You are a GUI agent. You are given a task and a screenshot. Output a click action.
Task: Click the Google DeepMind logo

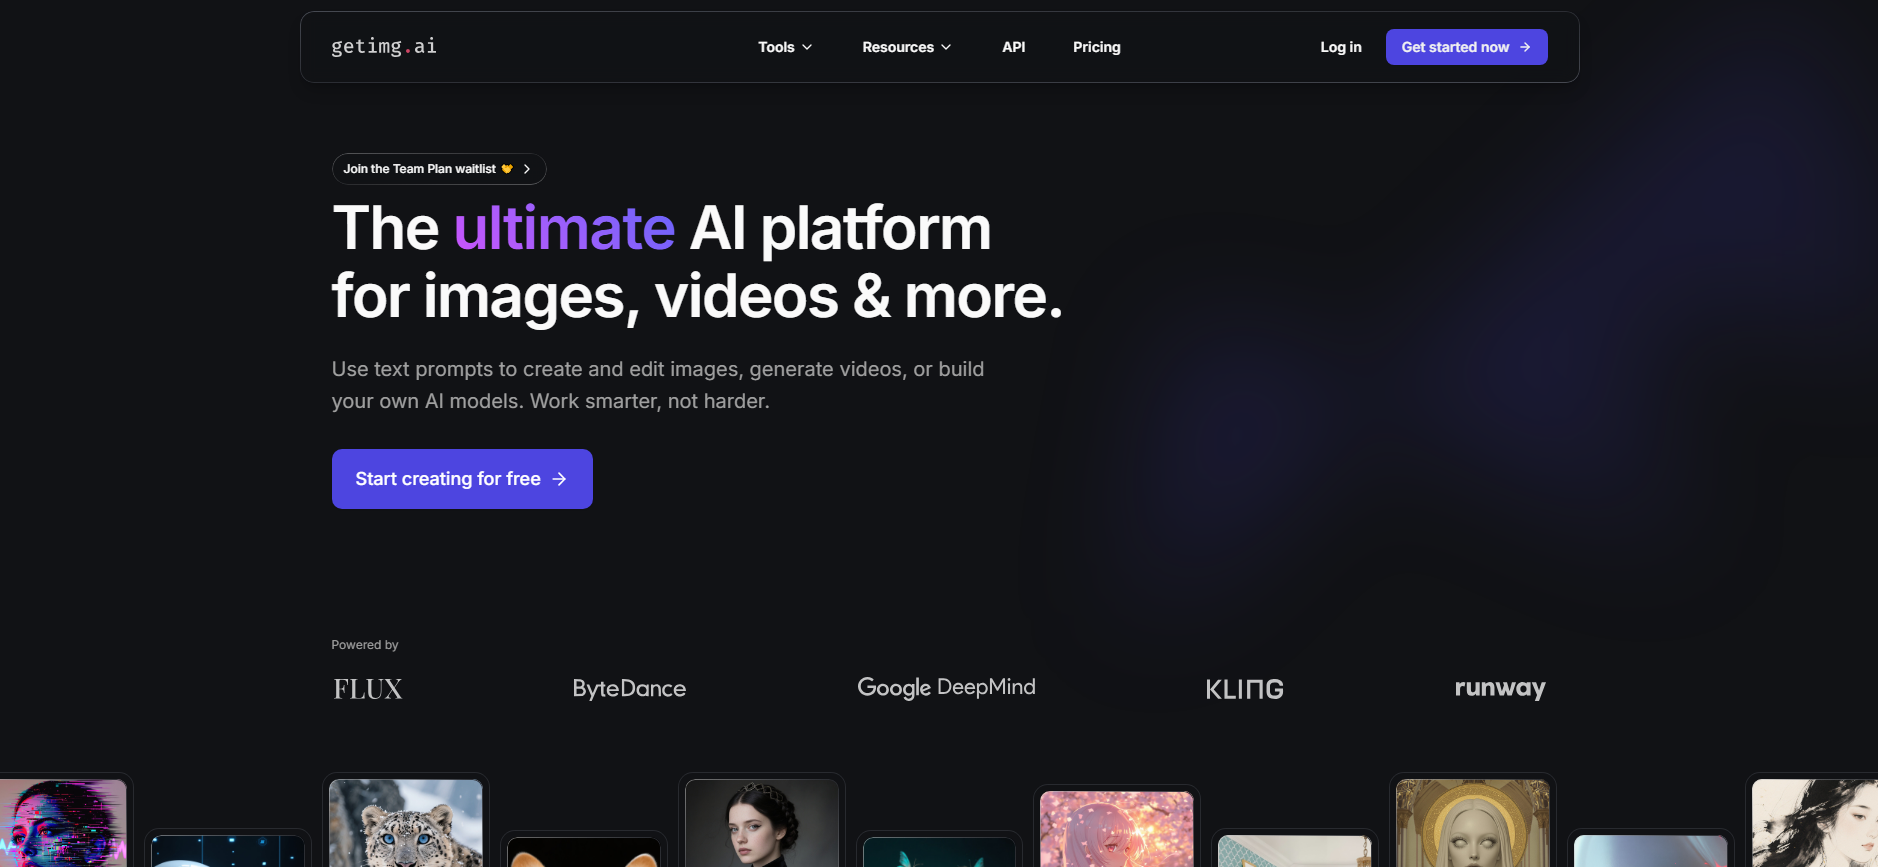[946, 687]
